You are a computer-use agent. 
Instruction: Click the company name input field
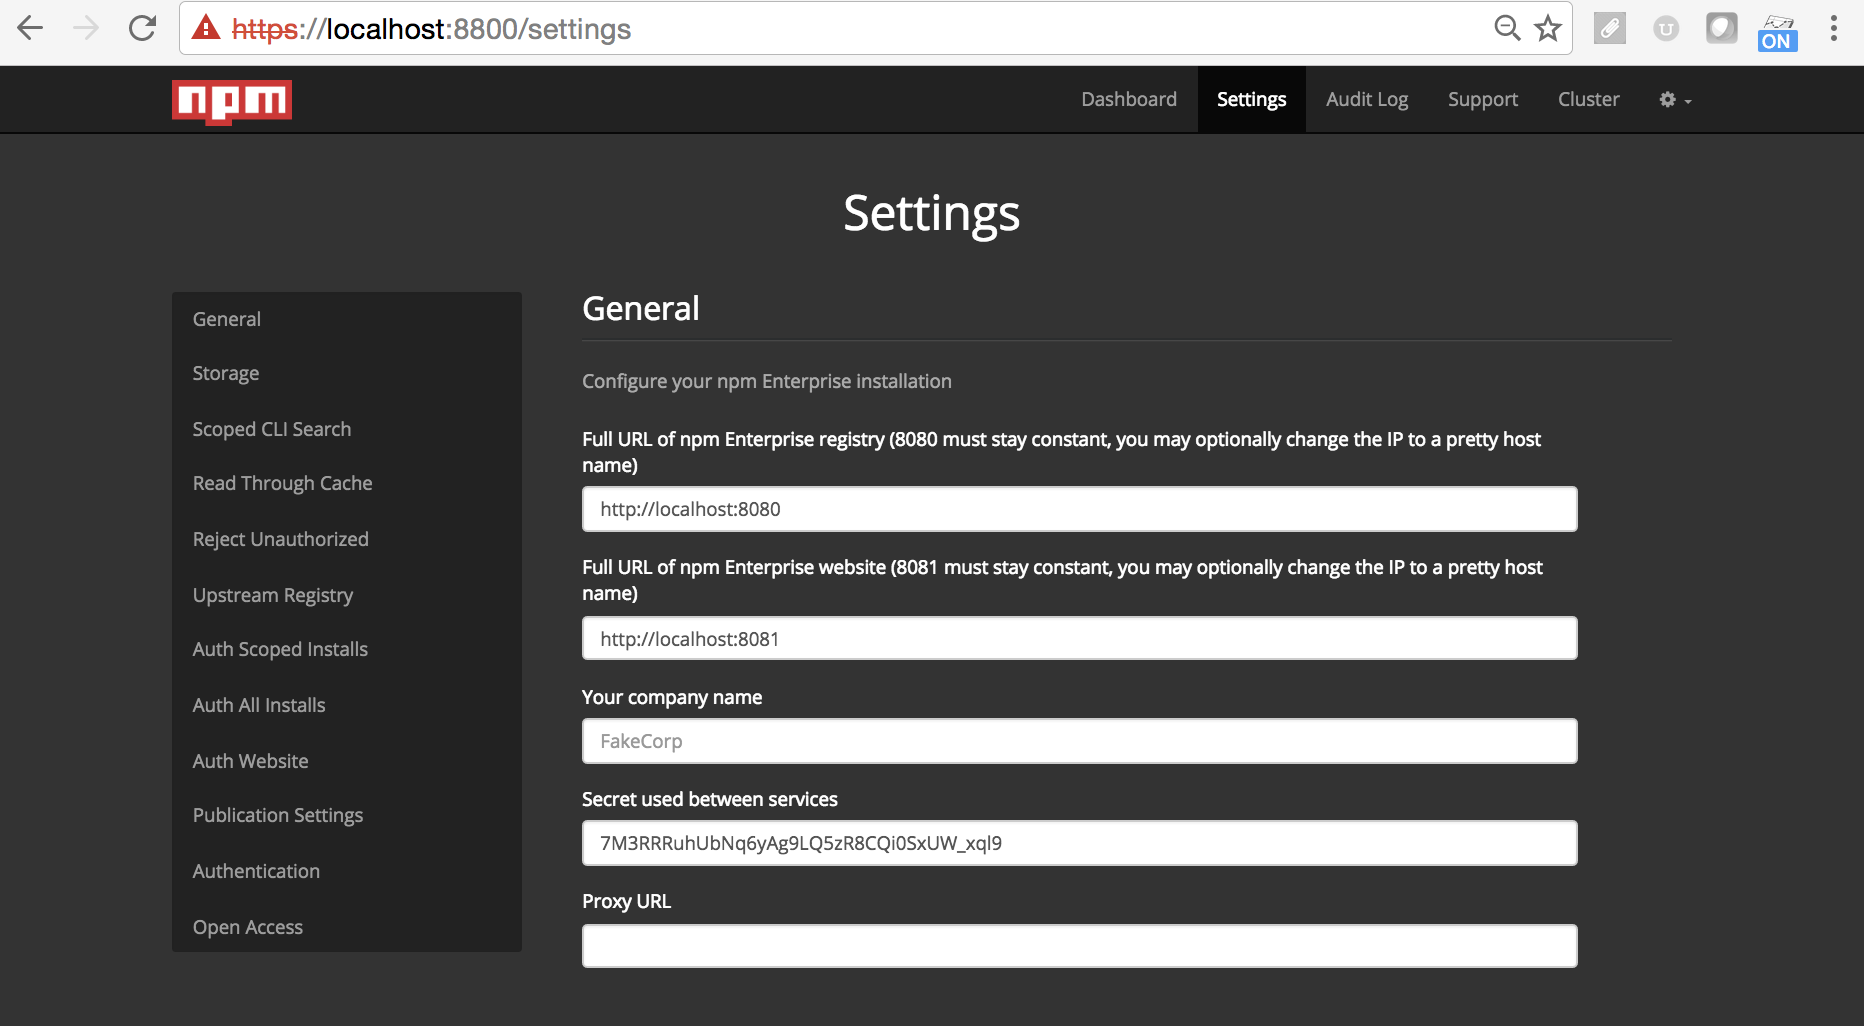[1080, 741]
